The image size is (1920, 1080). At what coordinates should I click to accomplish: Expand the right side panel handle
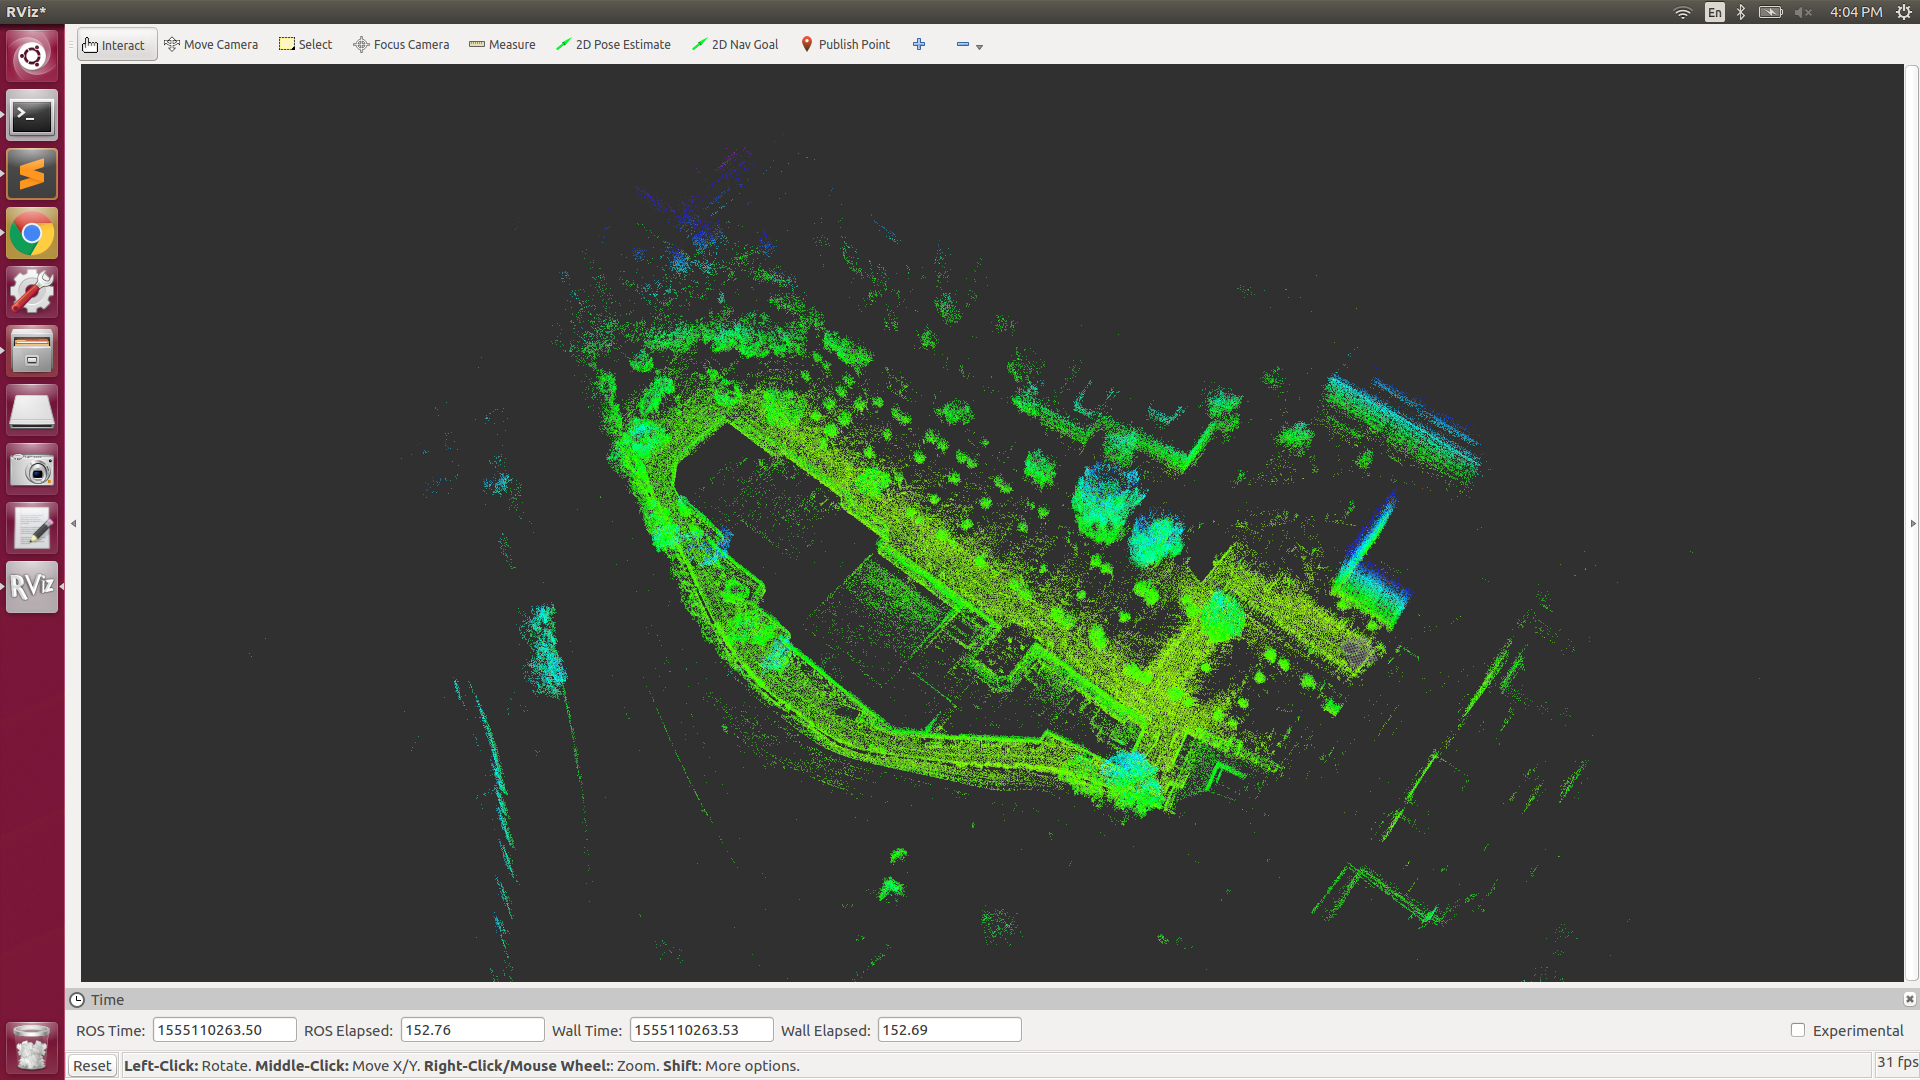click(x=1912, y=523)
